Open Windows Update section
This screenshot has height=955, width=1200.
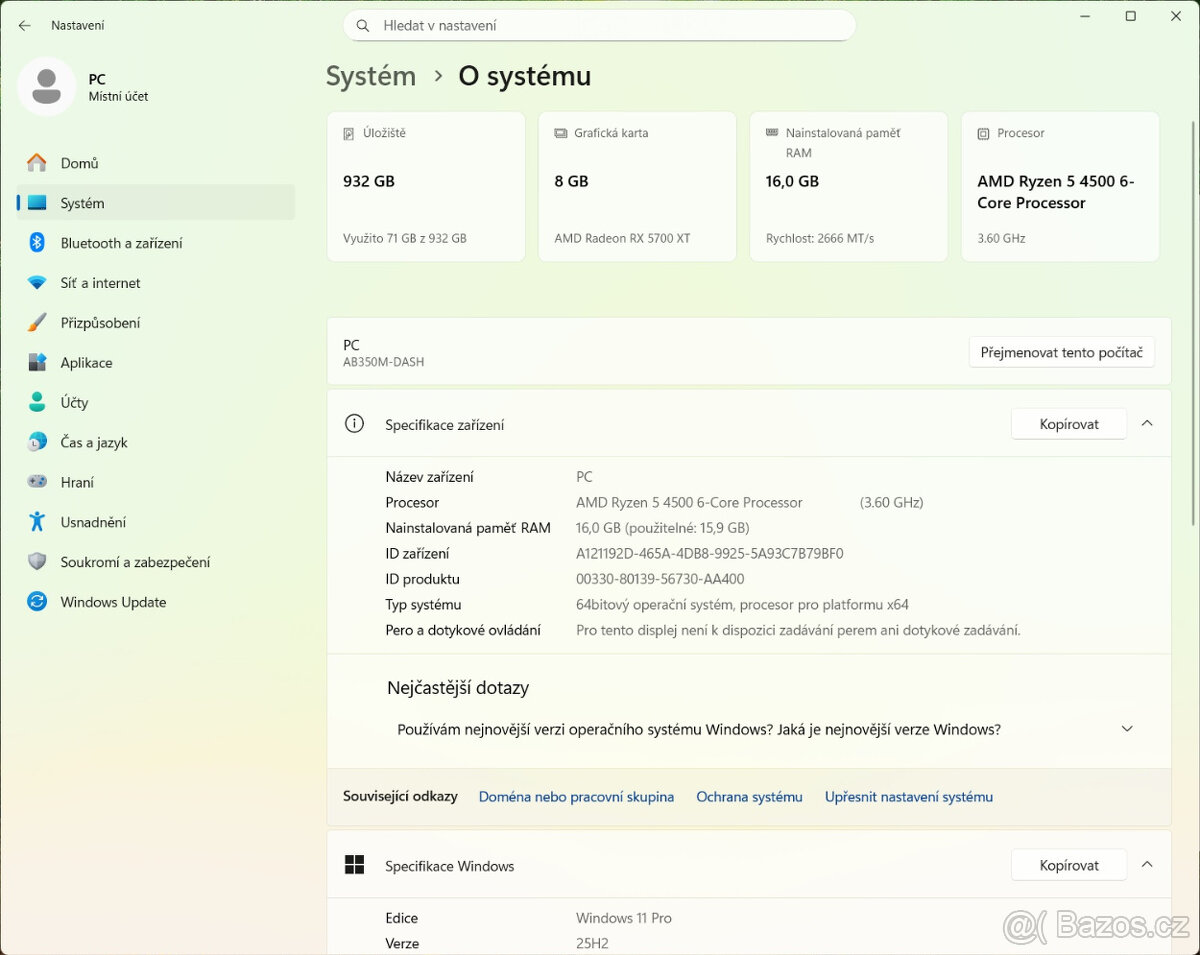pyautogui.click(x=114, y=601)
